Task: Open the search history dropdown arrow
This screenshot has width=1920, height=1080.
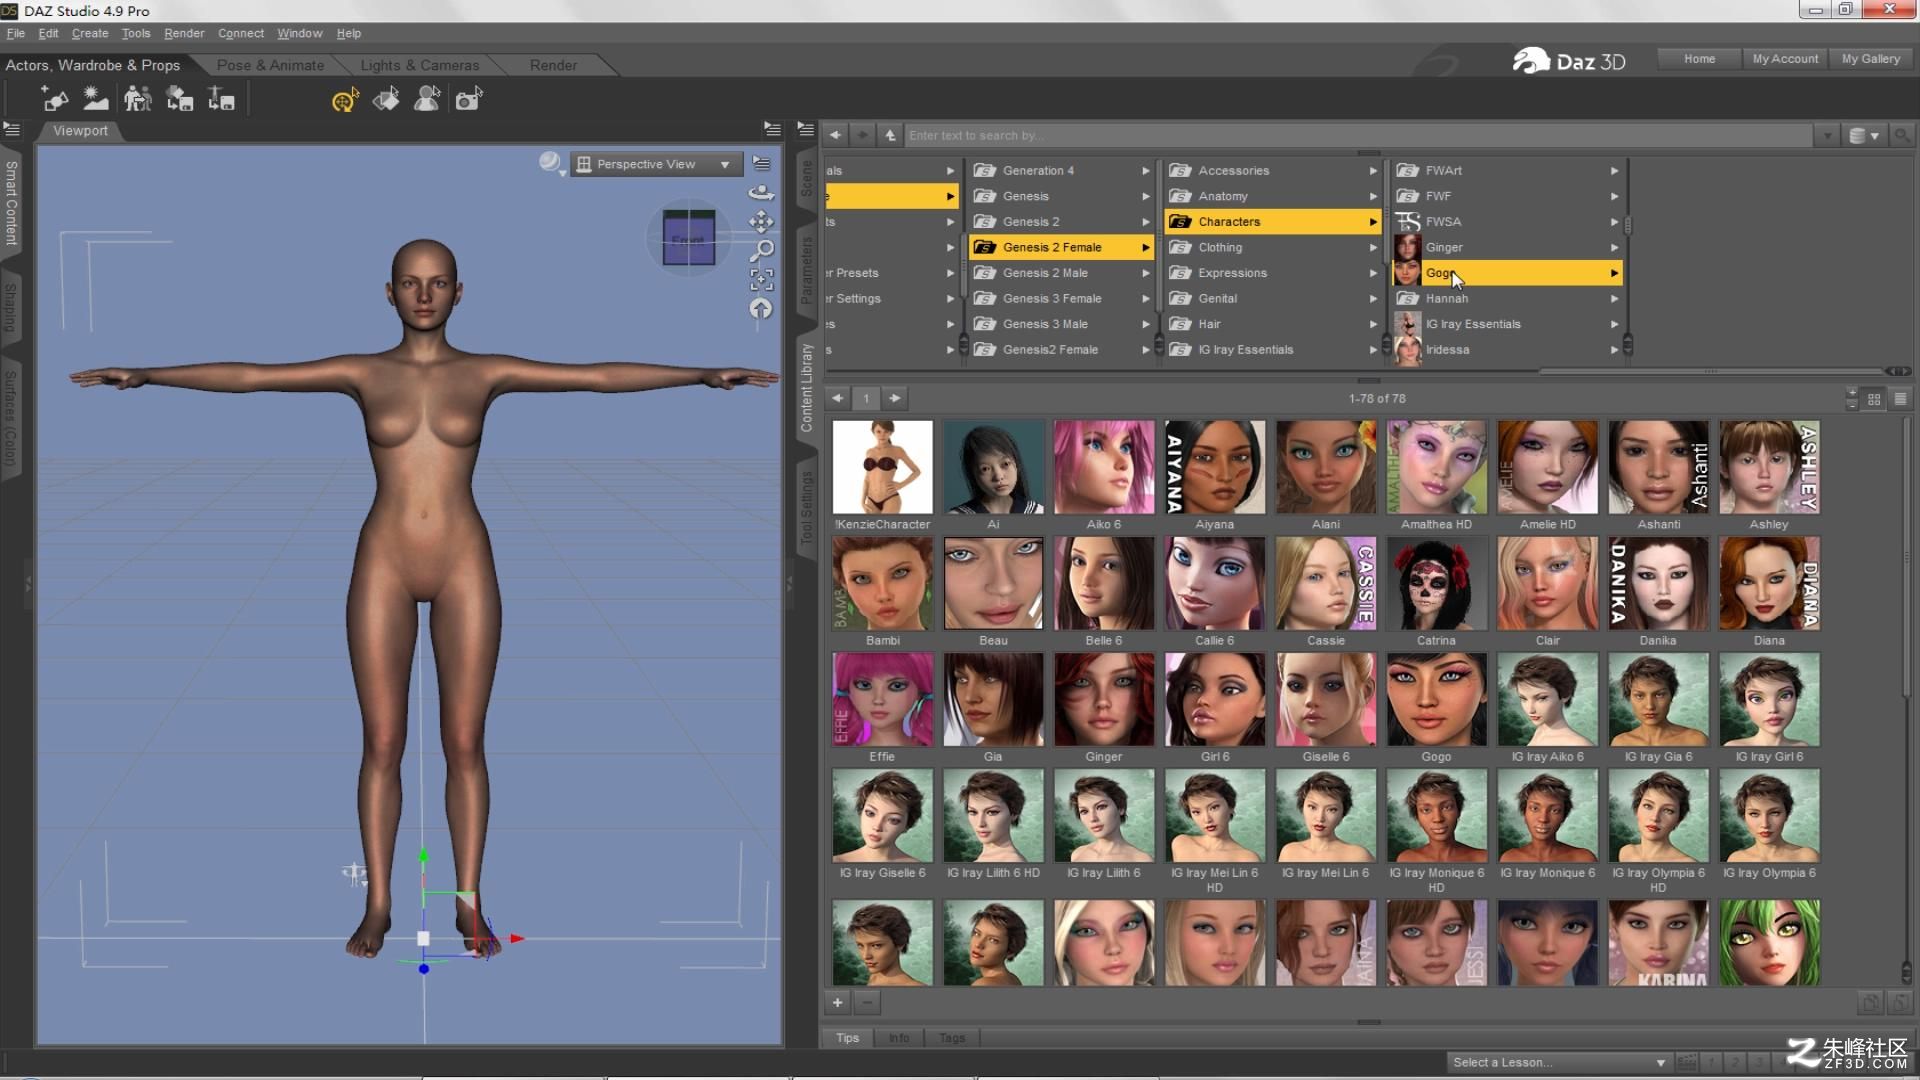Action: pyautogui.click(x=1827, y=135)
